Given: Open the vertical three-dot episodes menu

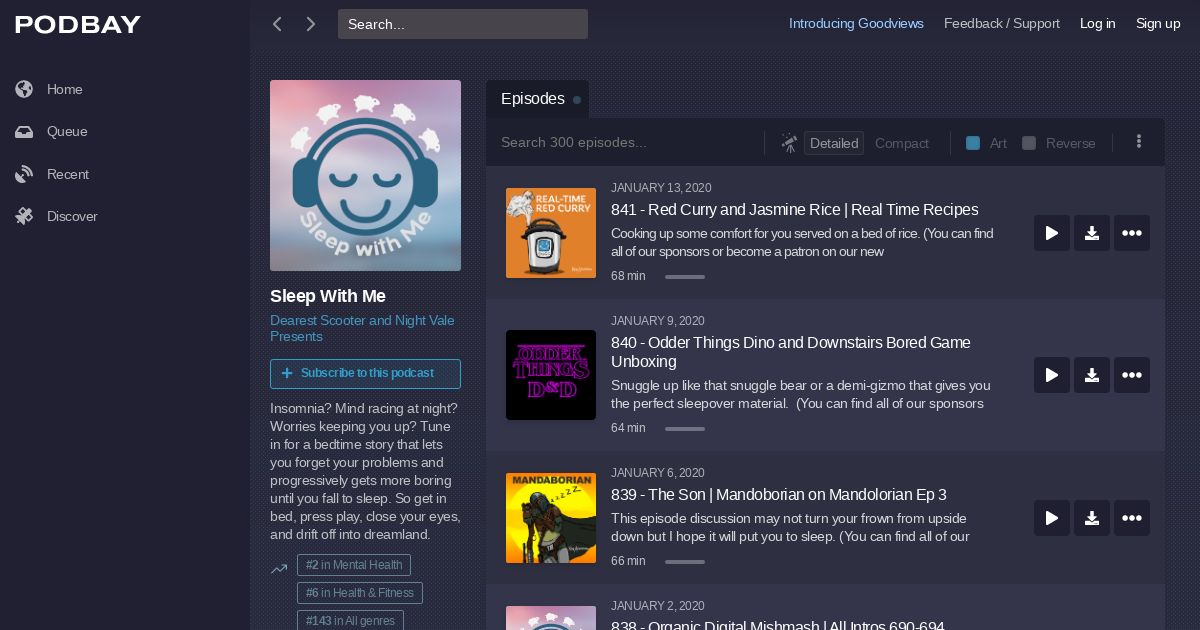Looking at the screenshot, I should point(1138,142).
